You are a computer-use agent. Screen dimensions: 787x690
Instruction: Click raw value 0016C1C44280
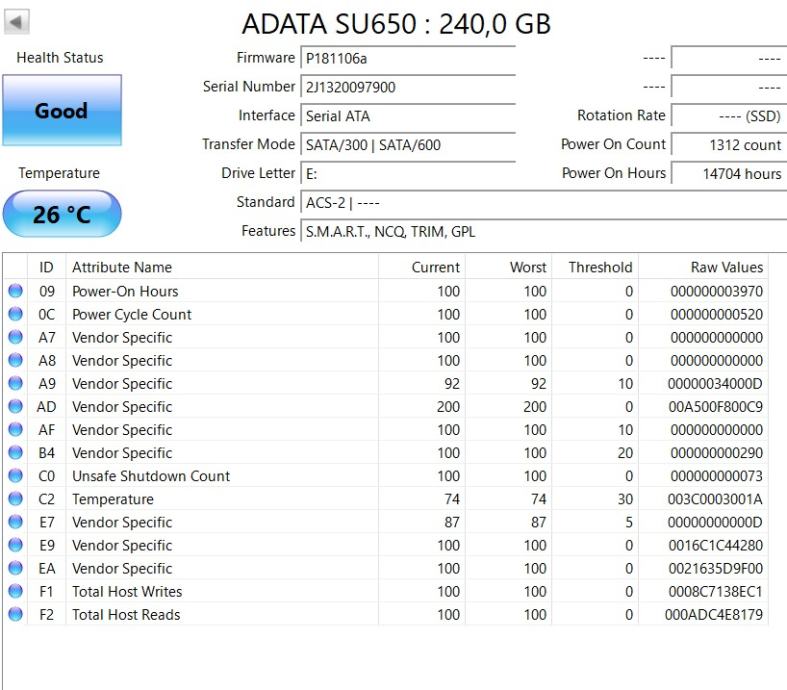click(x=715, y=545)
